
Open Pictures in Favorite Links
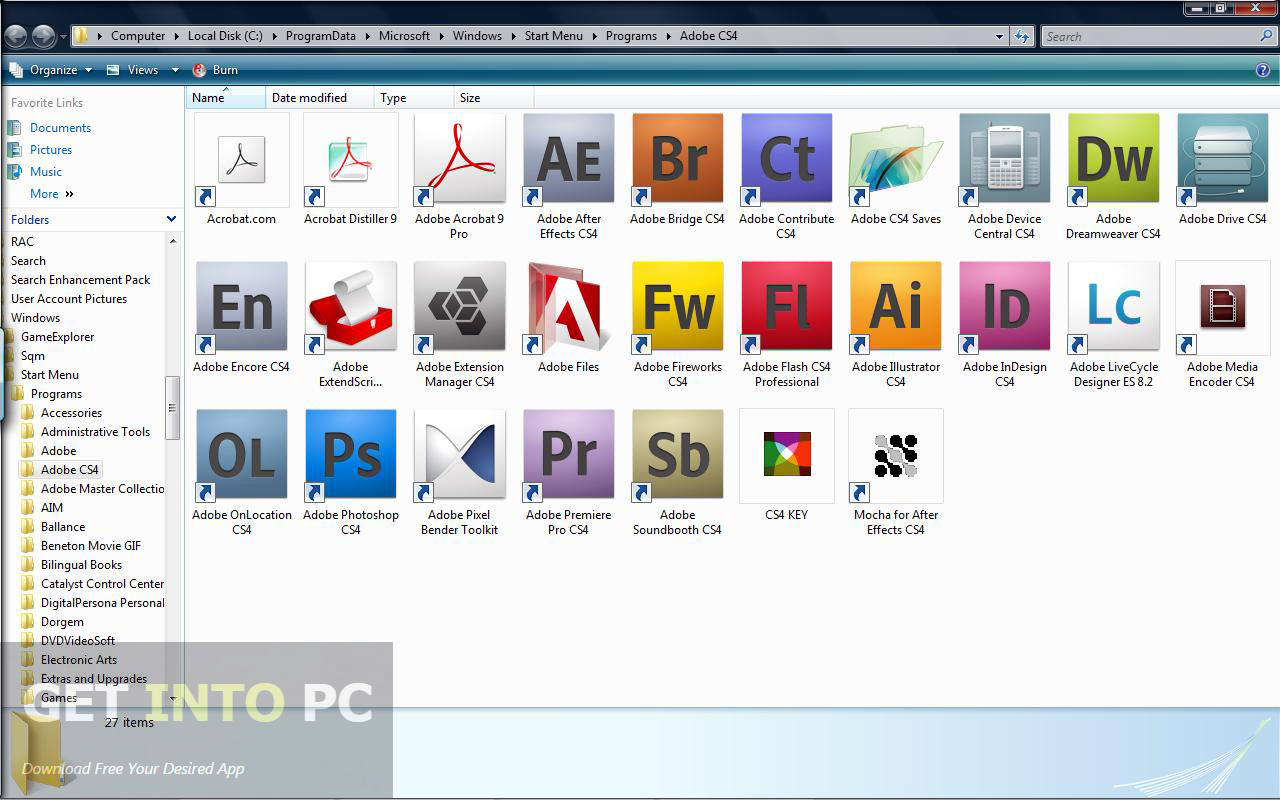pyautogui.click(x=51, y=150)
